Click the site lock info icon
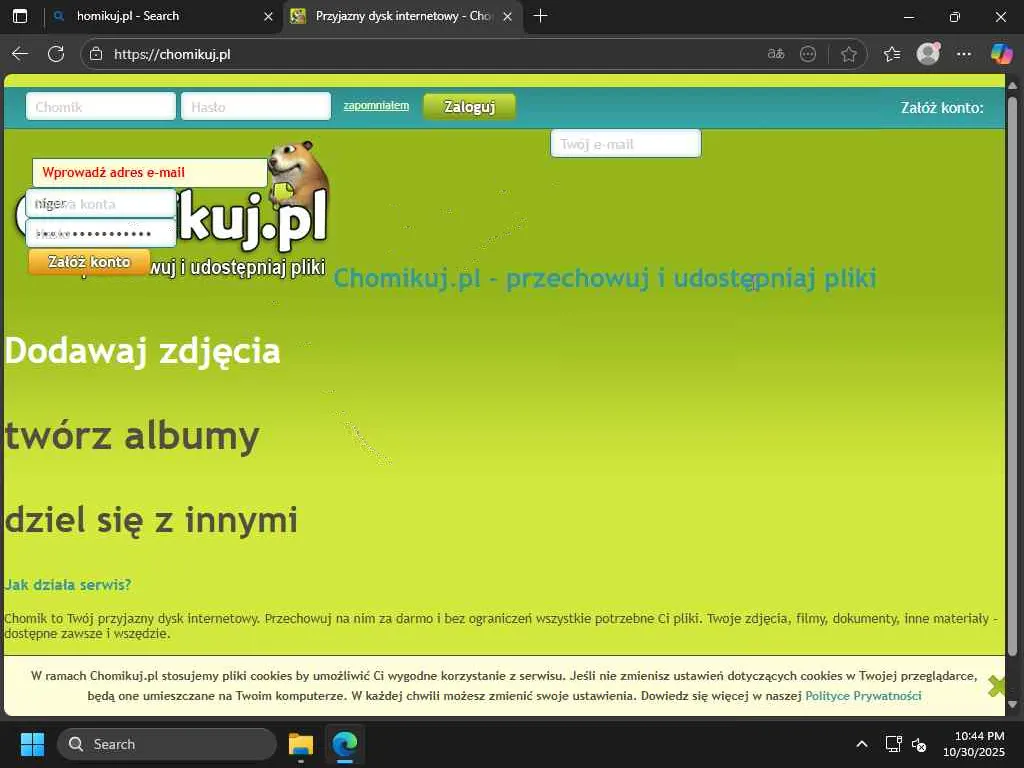 coord(96,54)
